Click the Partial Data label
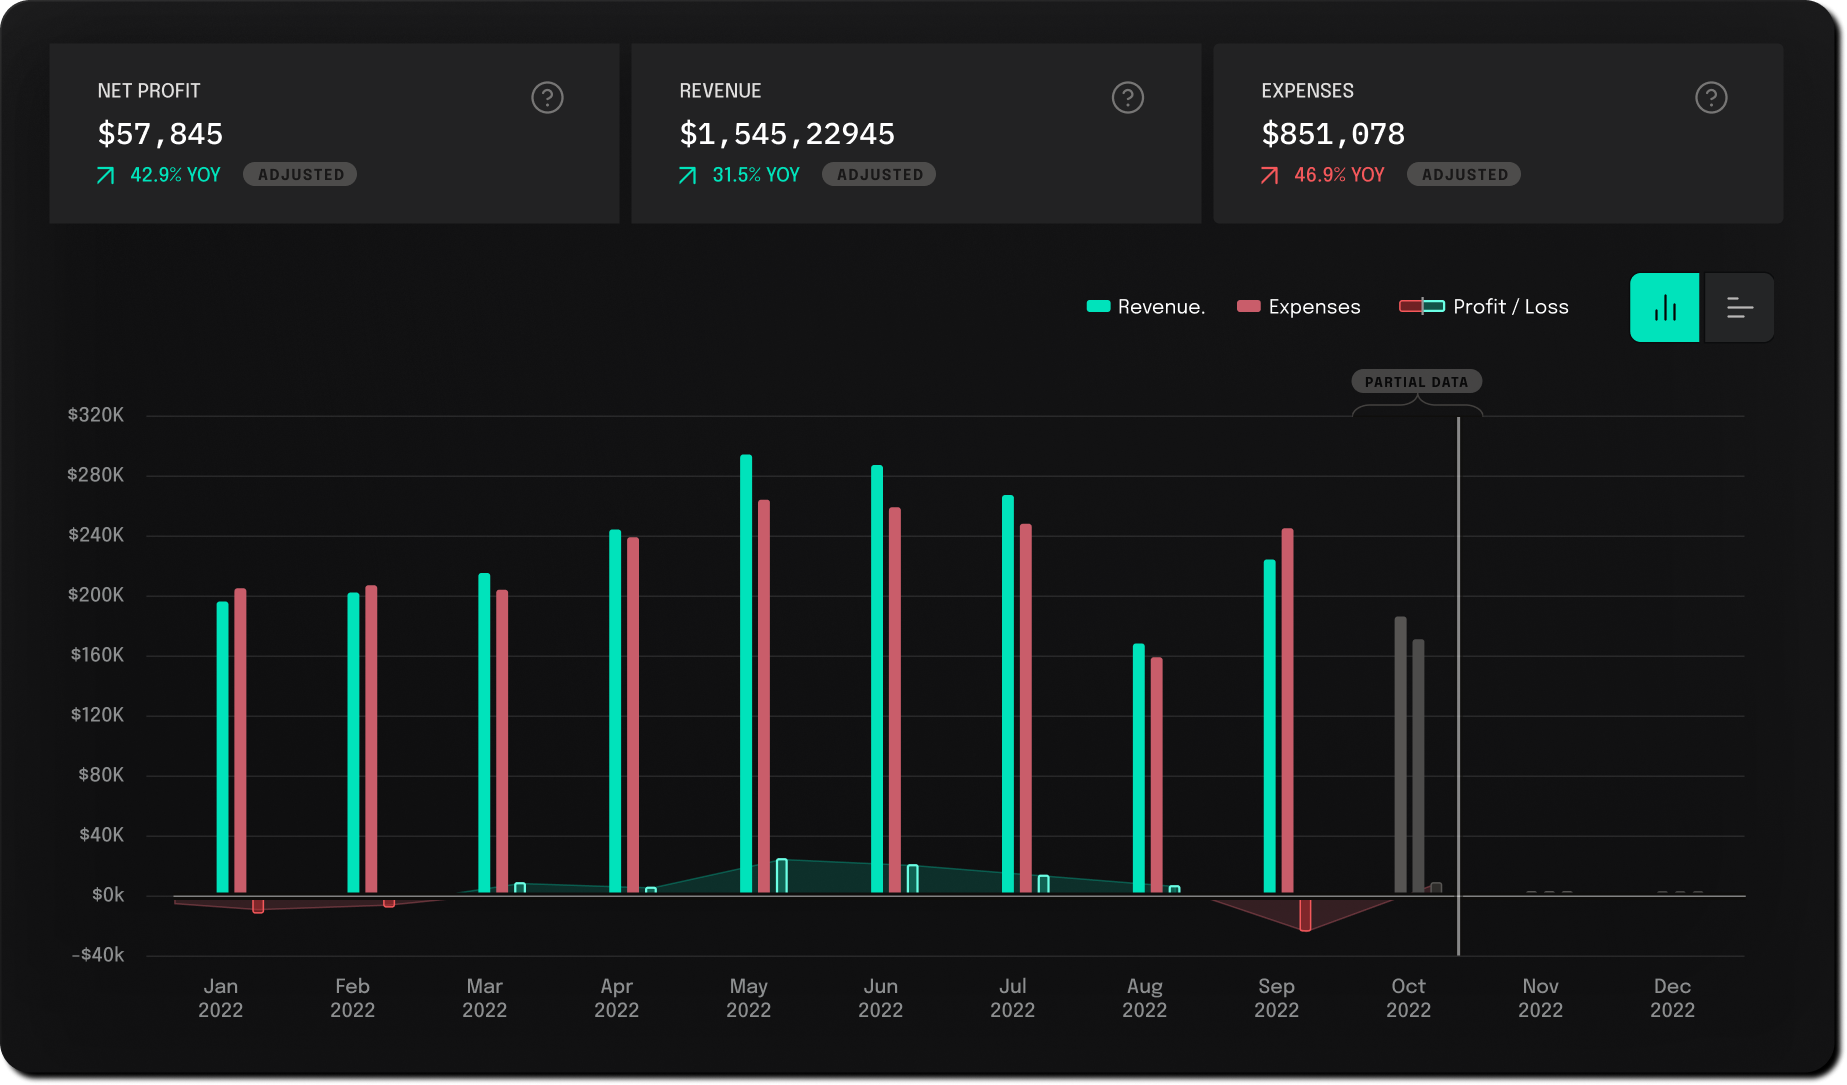 pyautogui.click(x=1416, y=382)
